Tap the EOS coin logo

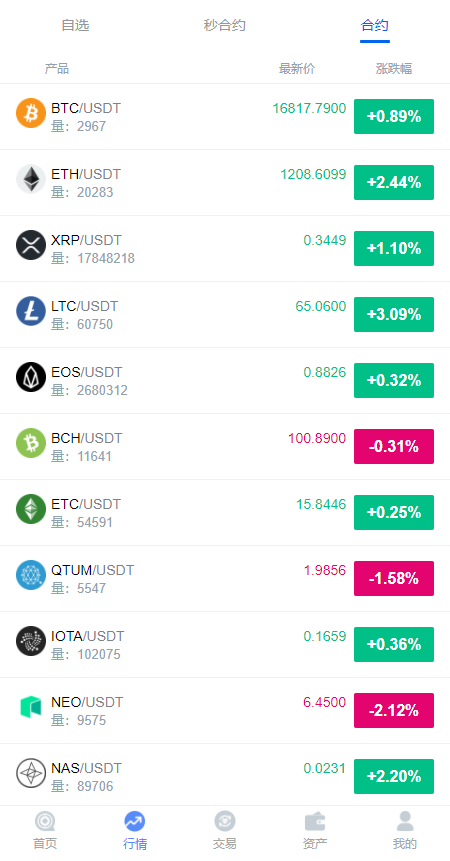[31, 377]
